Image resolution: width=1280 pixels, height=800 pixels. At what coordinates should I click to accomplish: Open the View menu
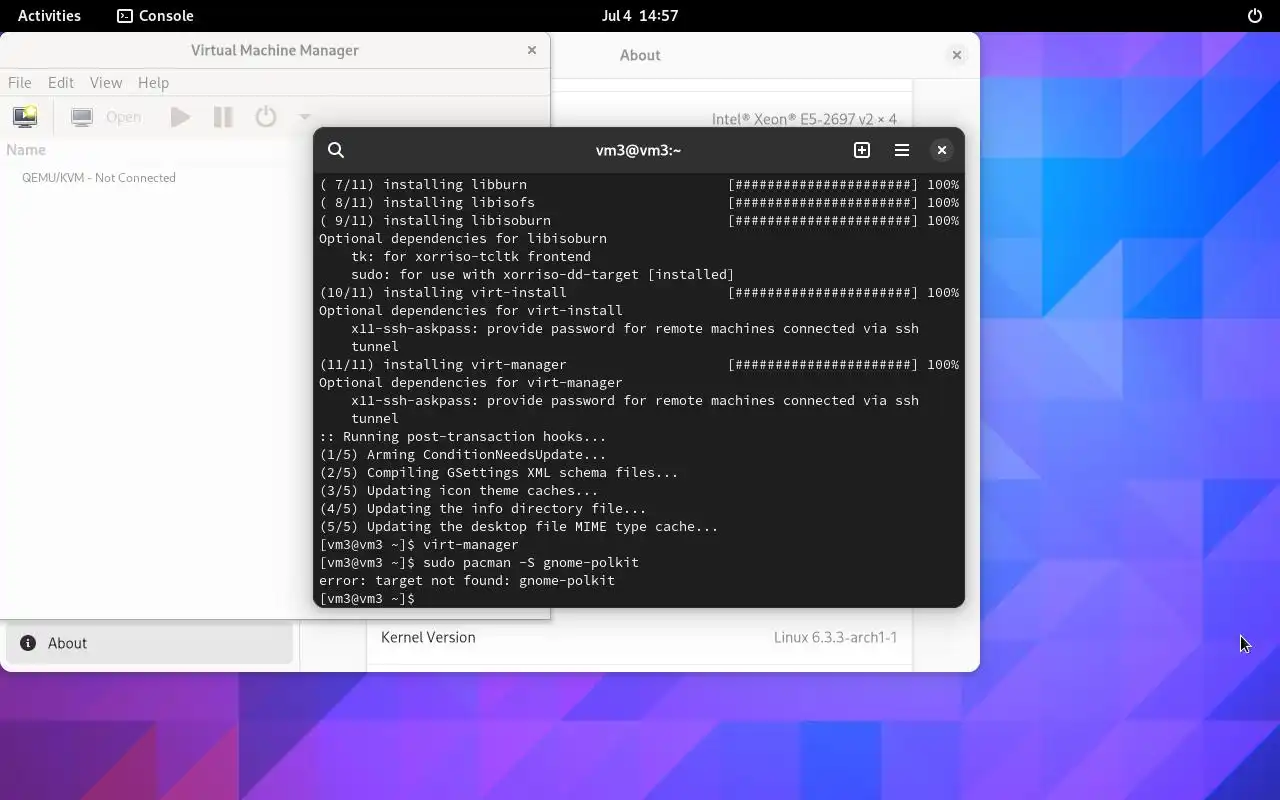point(106,83)
